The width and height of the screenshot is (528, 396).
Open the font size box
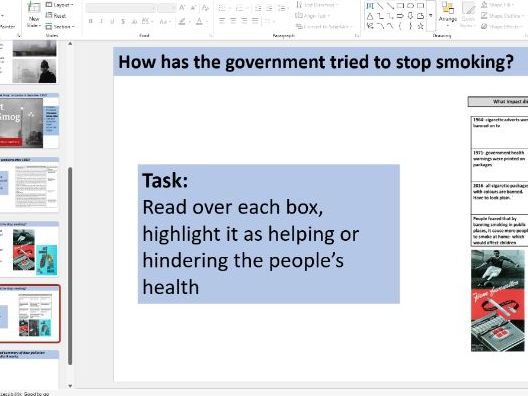pos(167,7)
